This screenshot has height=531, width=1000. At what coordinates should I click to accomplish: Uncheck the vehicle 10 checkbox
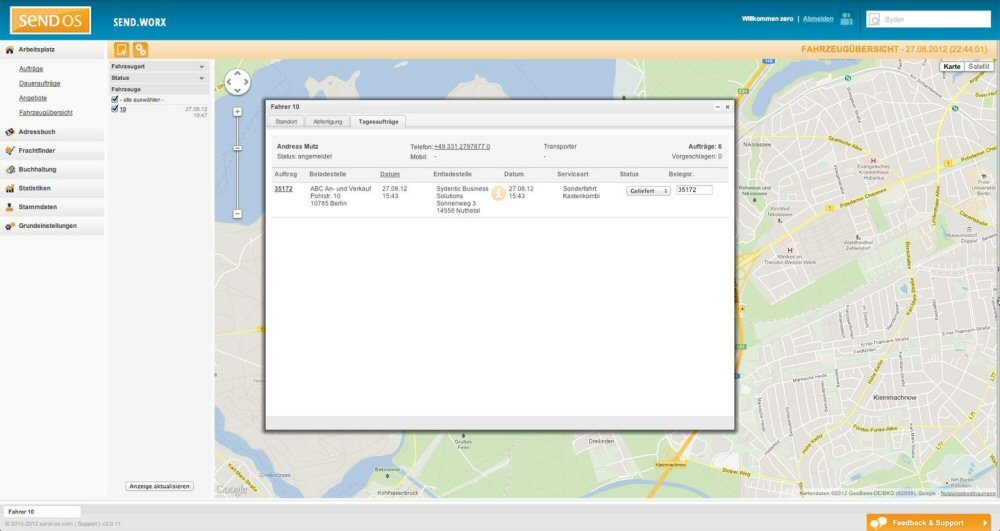[115, 109]
